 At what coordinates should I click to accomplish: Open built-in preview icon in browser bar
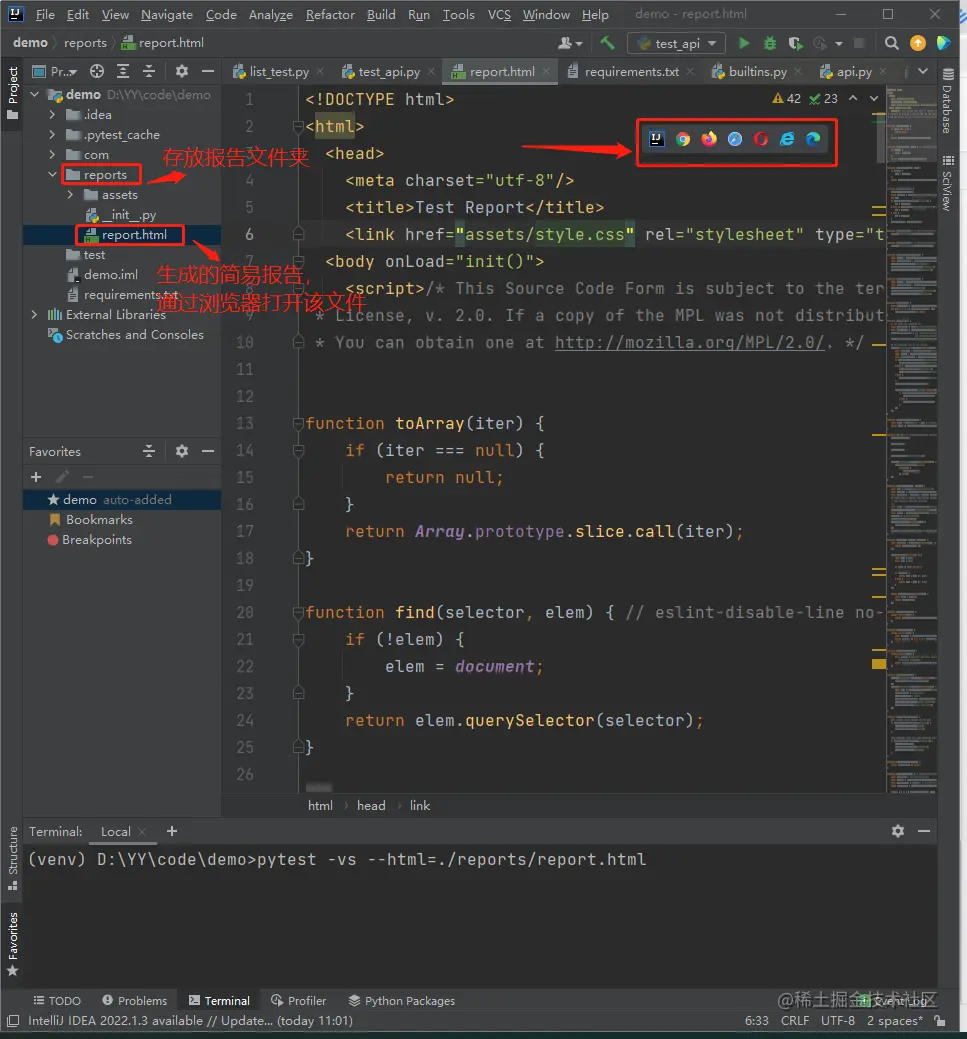(x=657, y=139)
